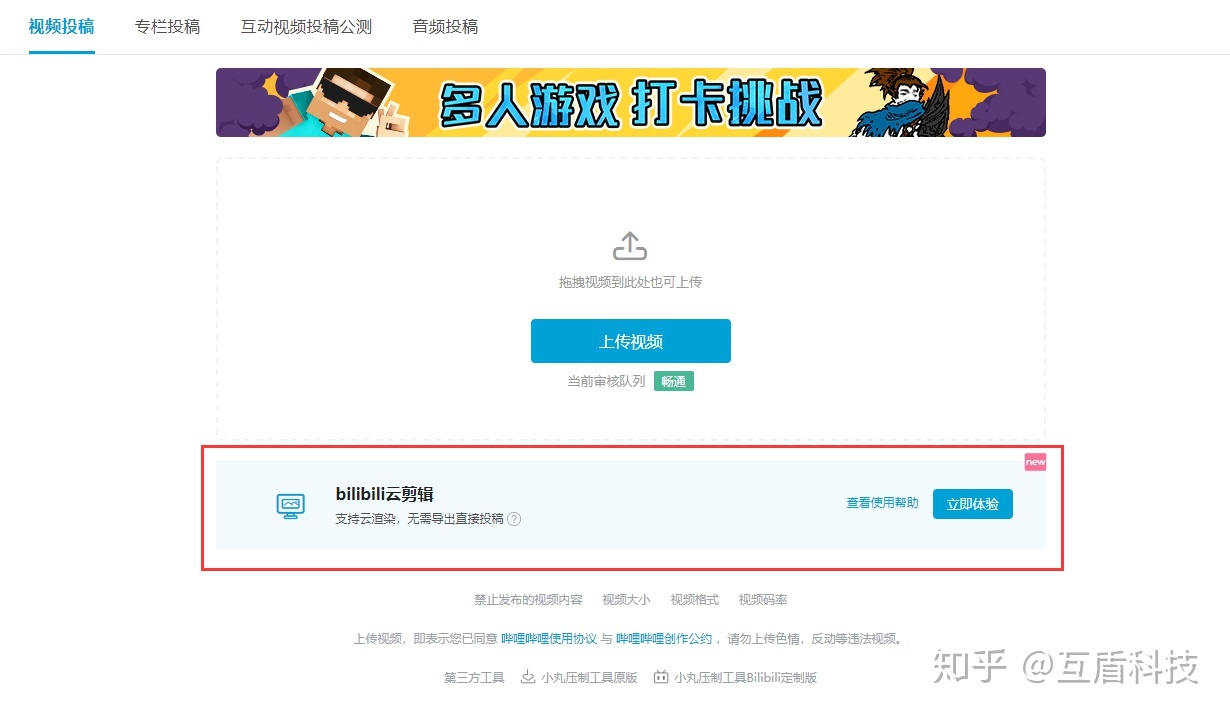The width and height of the screenshot is (1230, 717).
Task: Click the 当前审核队列 label
Action: point(606,382)
